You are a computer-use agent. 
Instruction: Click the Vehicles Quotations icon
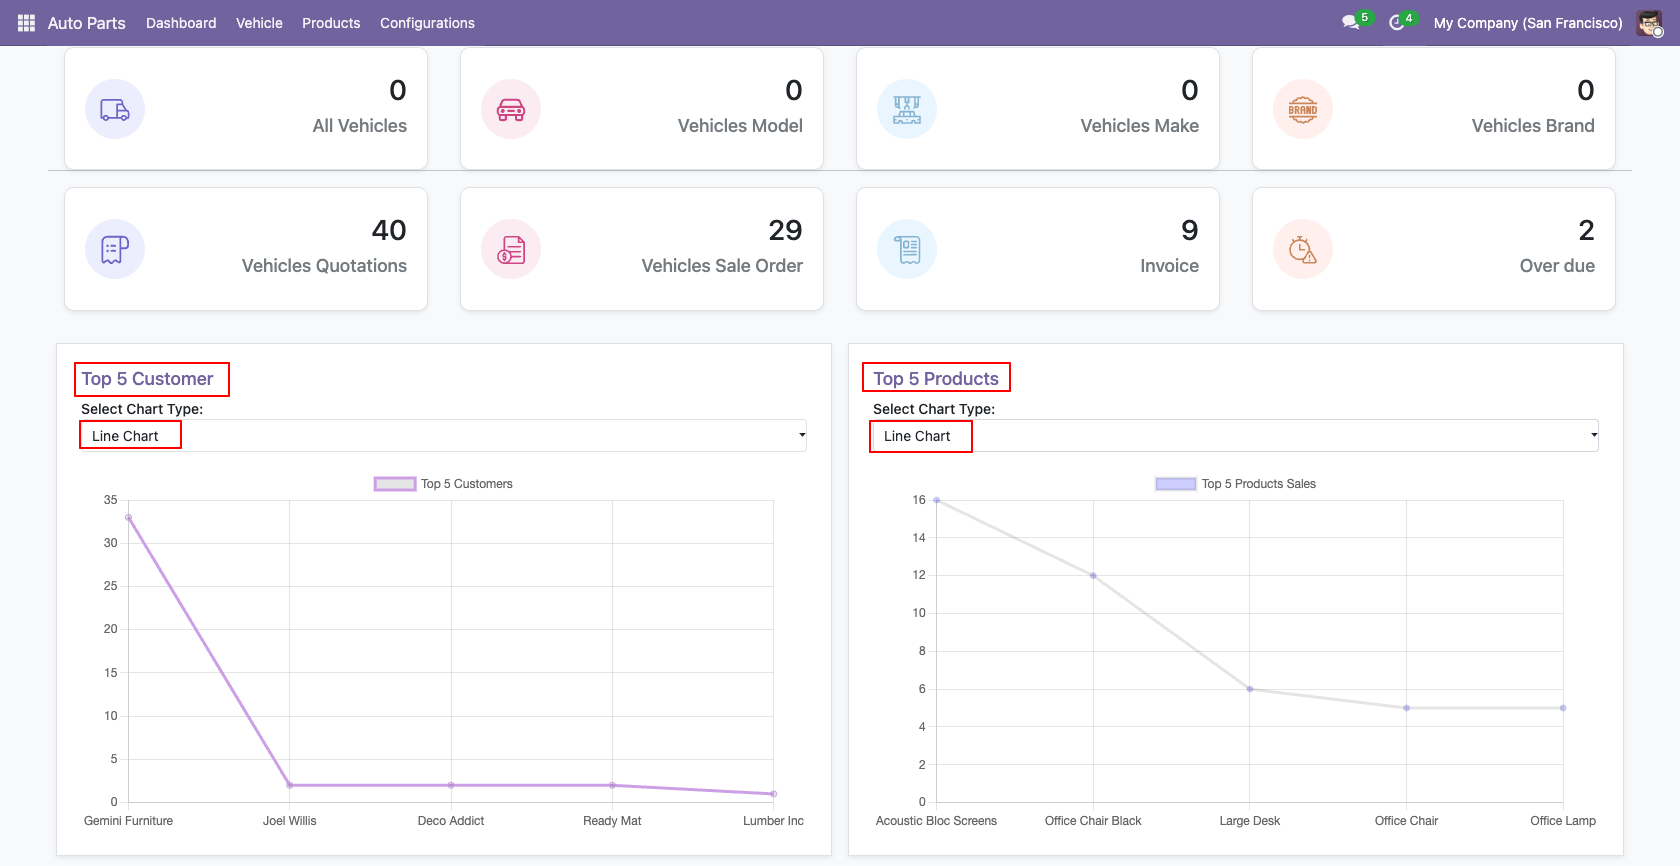[x=115, y=249]
